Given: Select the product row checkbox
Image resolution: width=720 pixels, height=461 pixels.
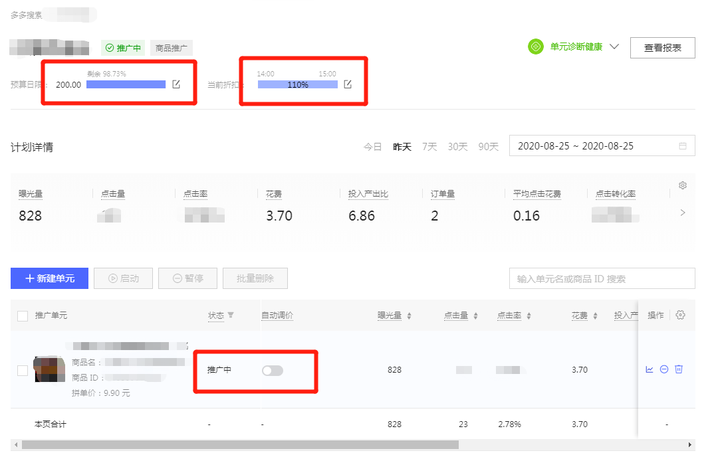Looking at the screenshot, I should 23,370.
